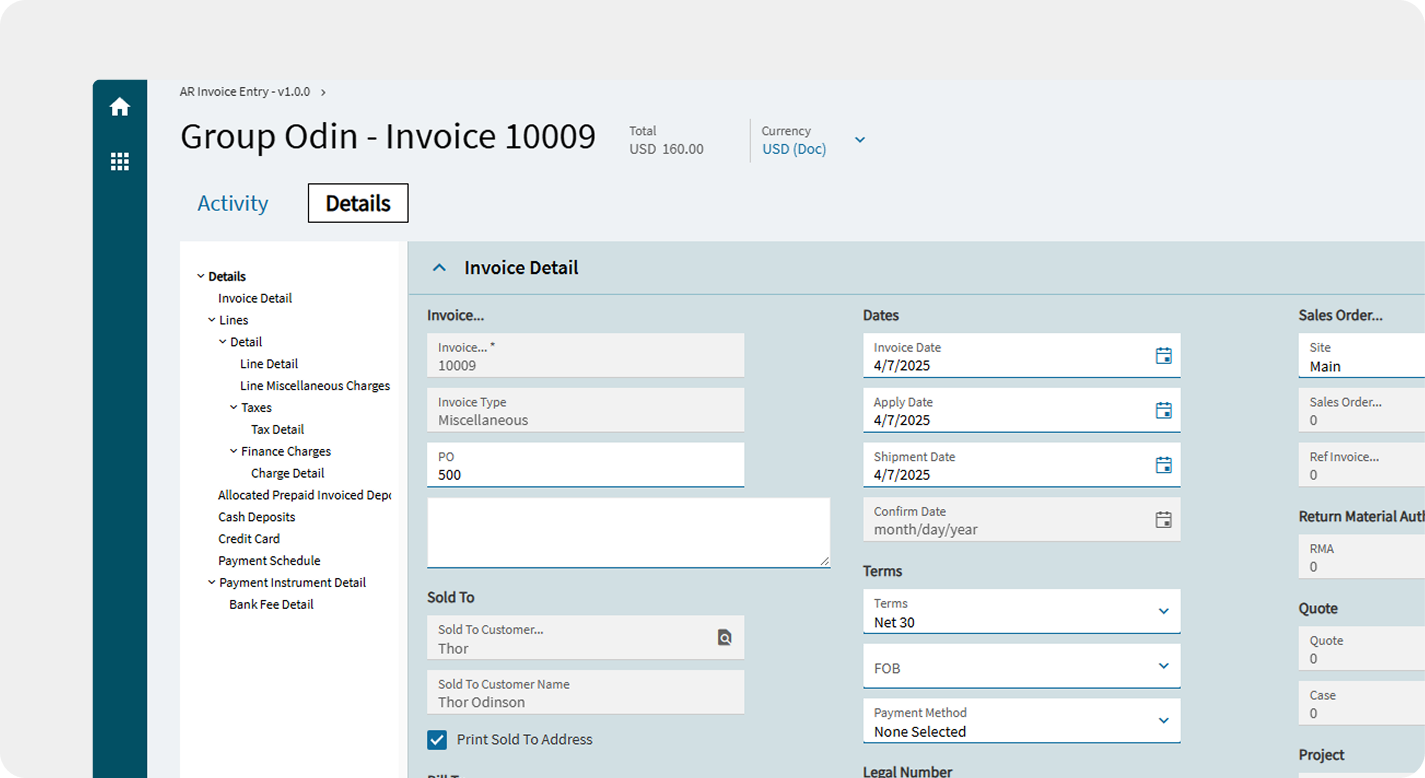1425x778 pixels.
Task: Click the RMA field
Action: (1361, 557)
